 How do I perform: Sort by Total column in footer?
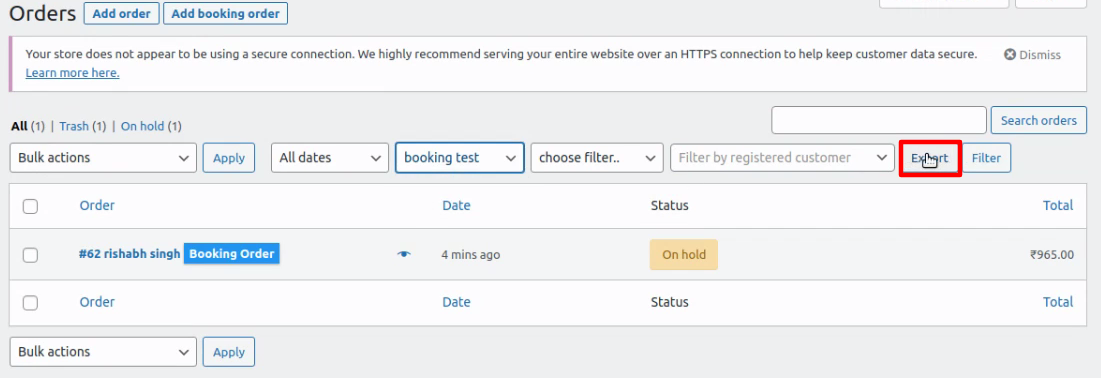pos(1058,302)
